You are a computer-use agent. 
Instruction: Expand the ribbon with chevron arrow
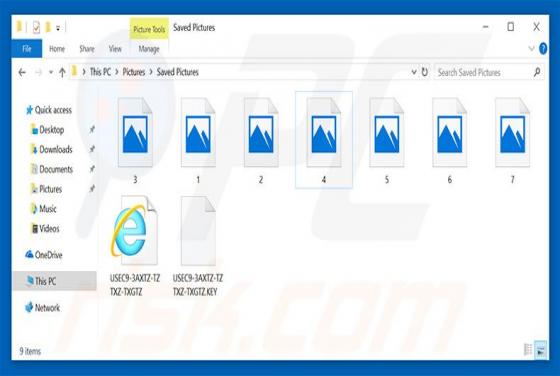click(531, 49)
